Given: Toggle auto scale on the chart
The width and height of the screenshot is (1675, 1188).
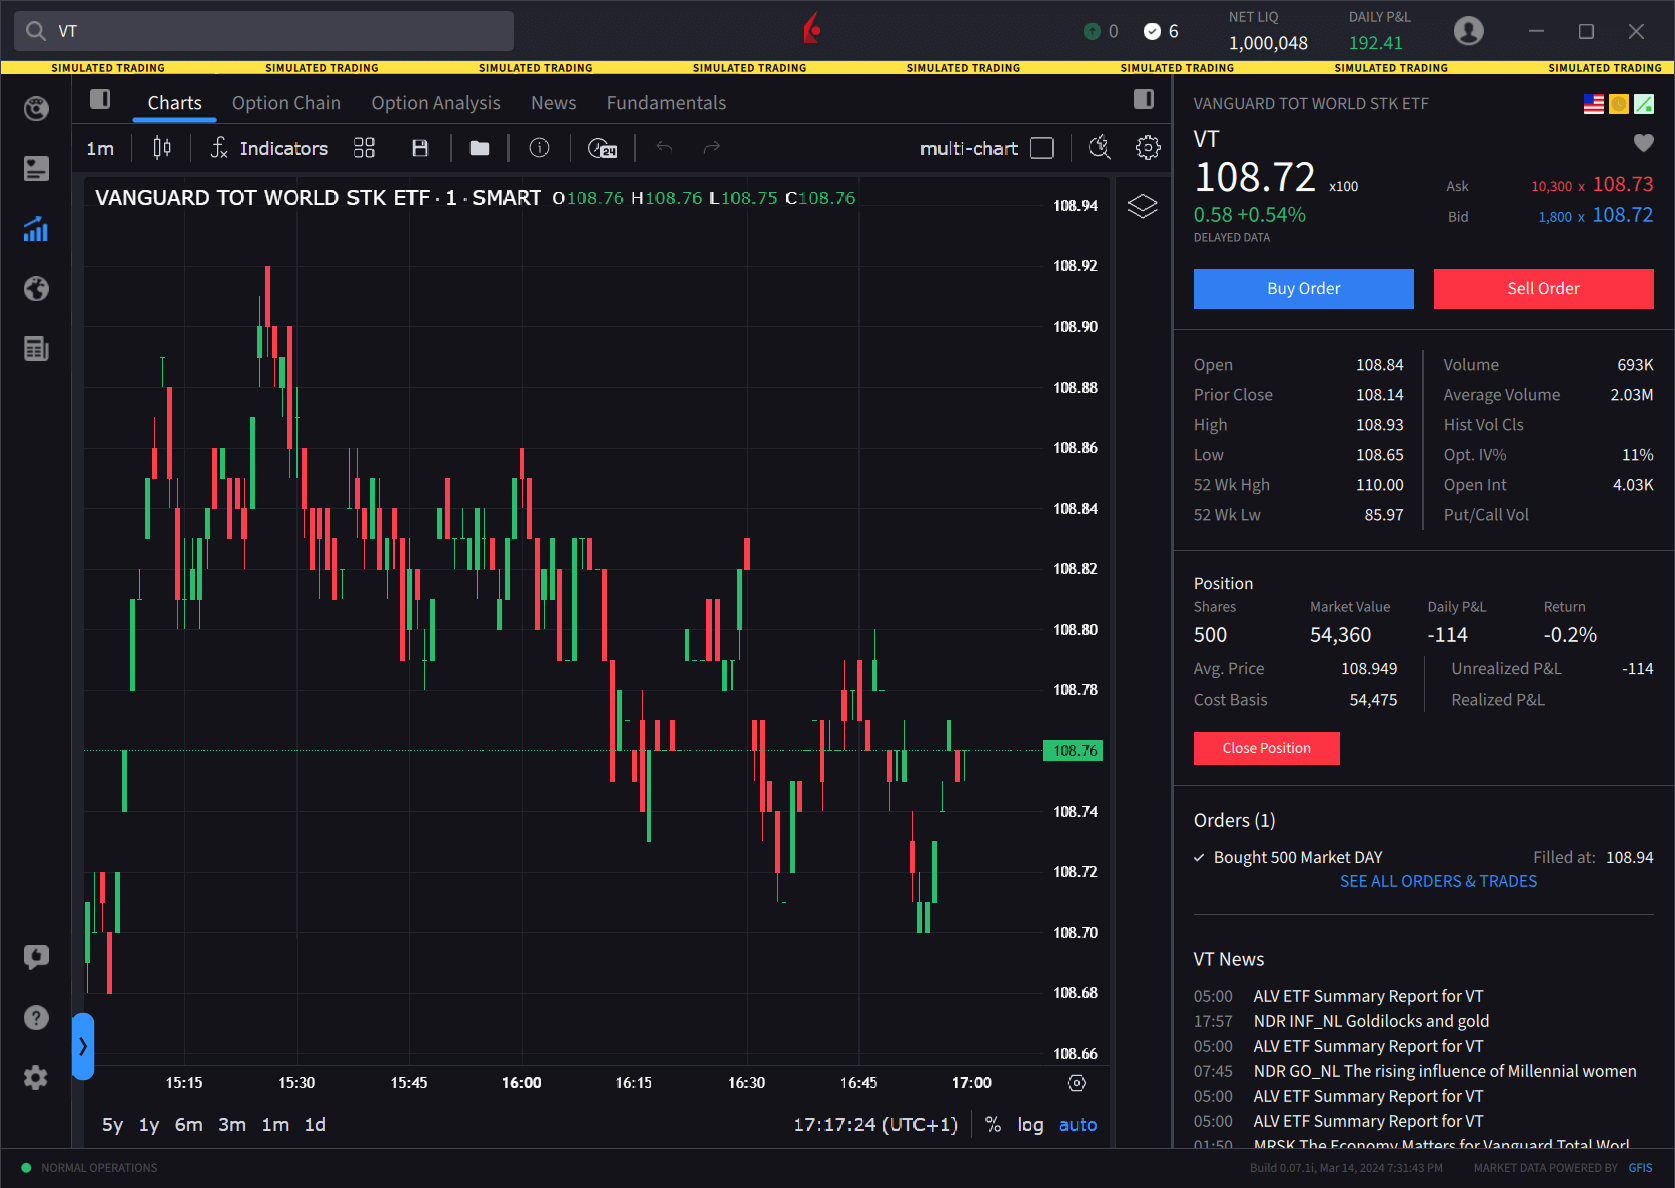Looking at the screenshot, I should coord(1077,1125).
